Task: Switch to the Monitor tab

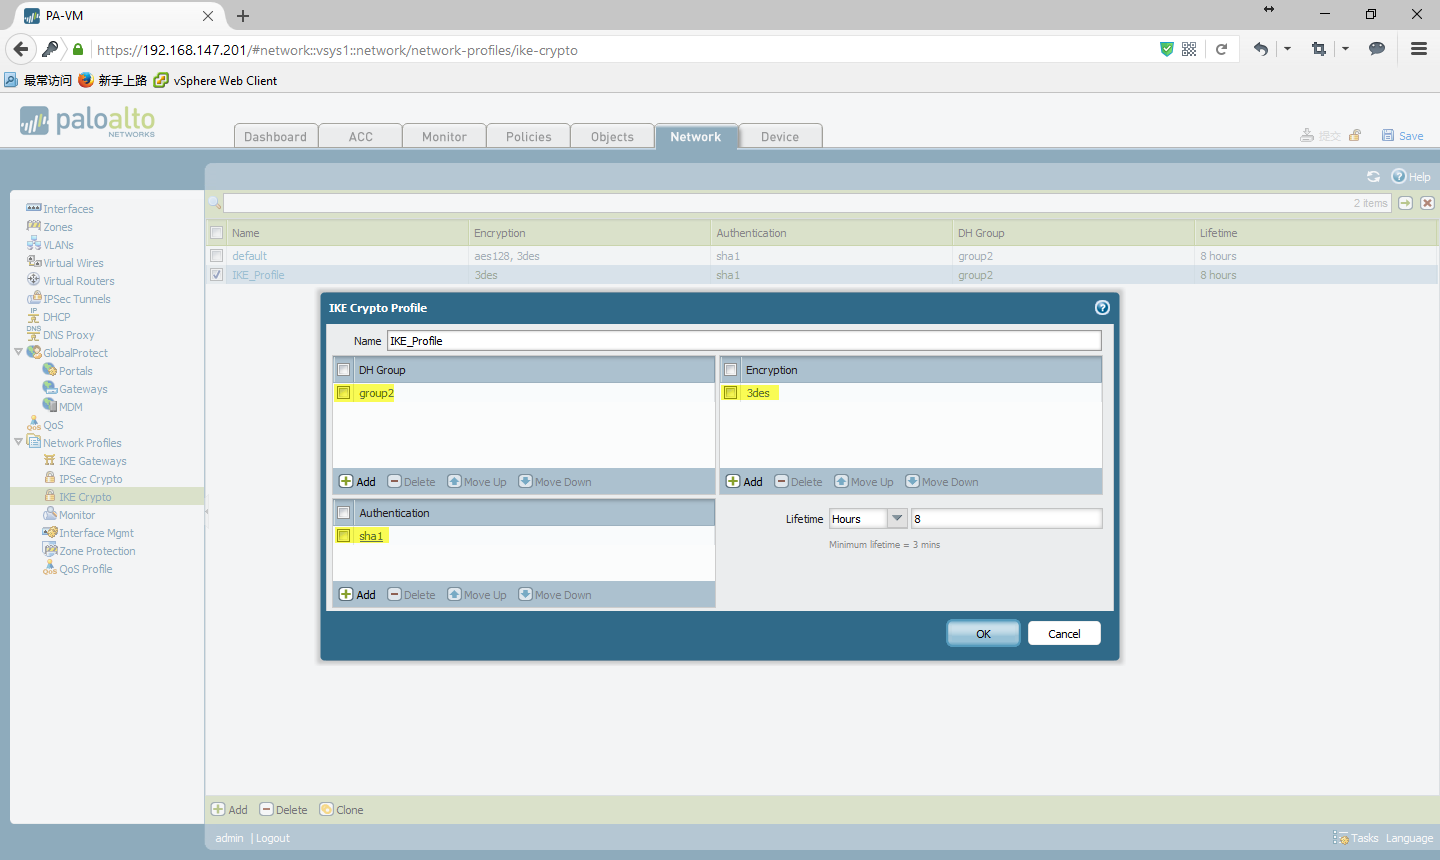Action: (x=445, y=137)
